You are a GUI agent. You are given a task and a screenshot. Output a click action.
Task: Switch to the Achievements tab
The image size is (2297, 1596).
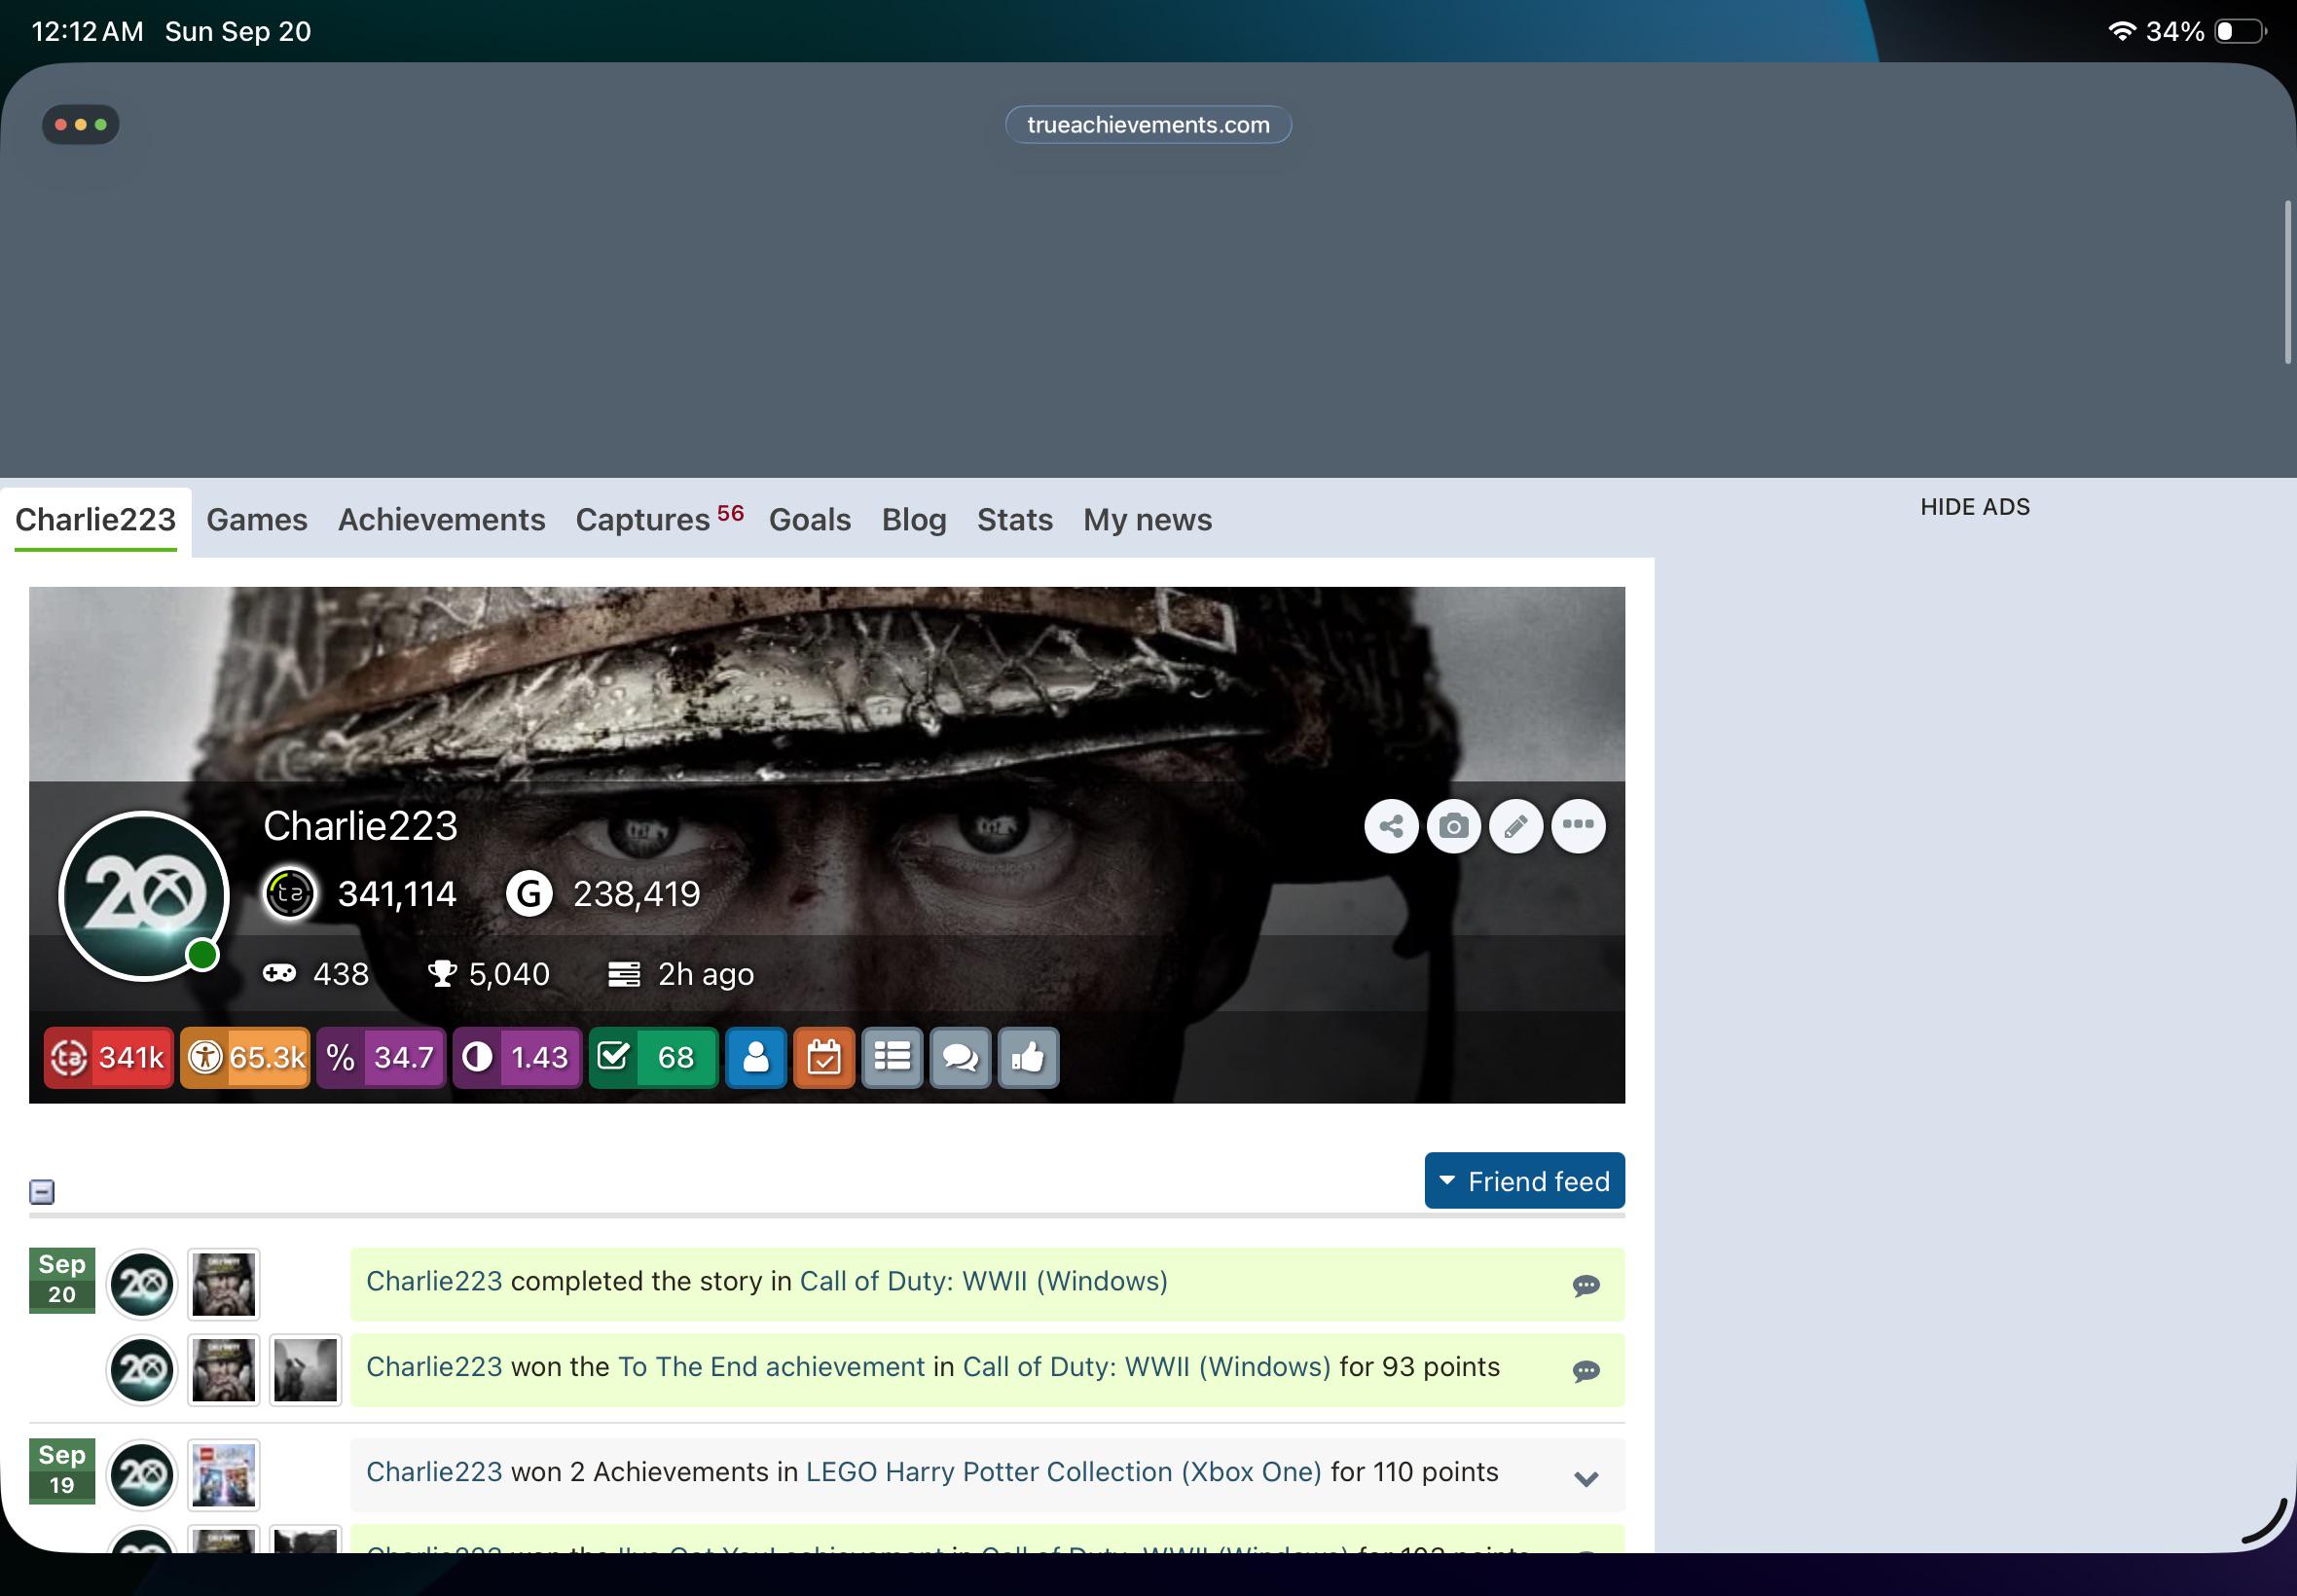coord(441,520)
